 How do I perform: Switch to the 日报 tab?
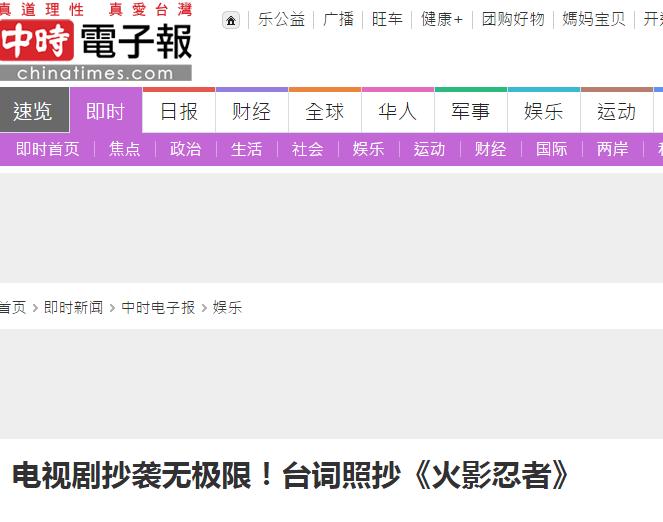click(179, 112)
